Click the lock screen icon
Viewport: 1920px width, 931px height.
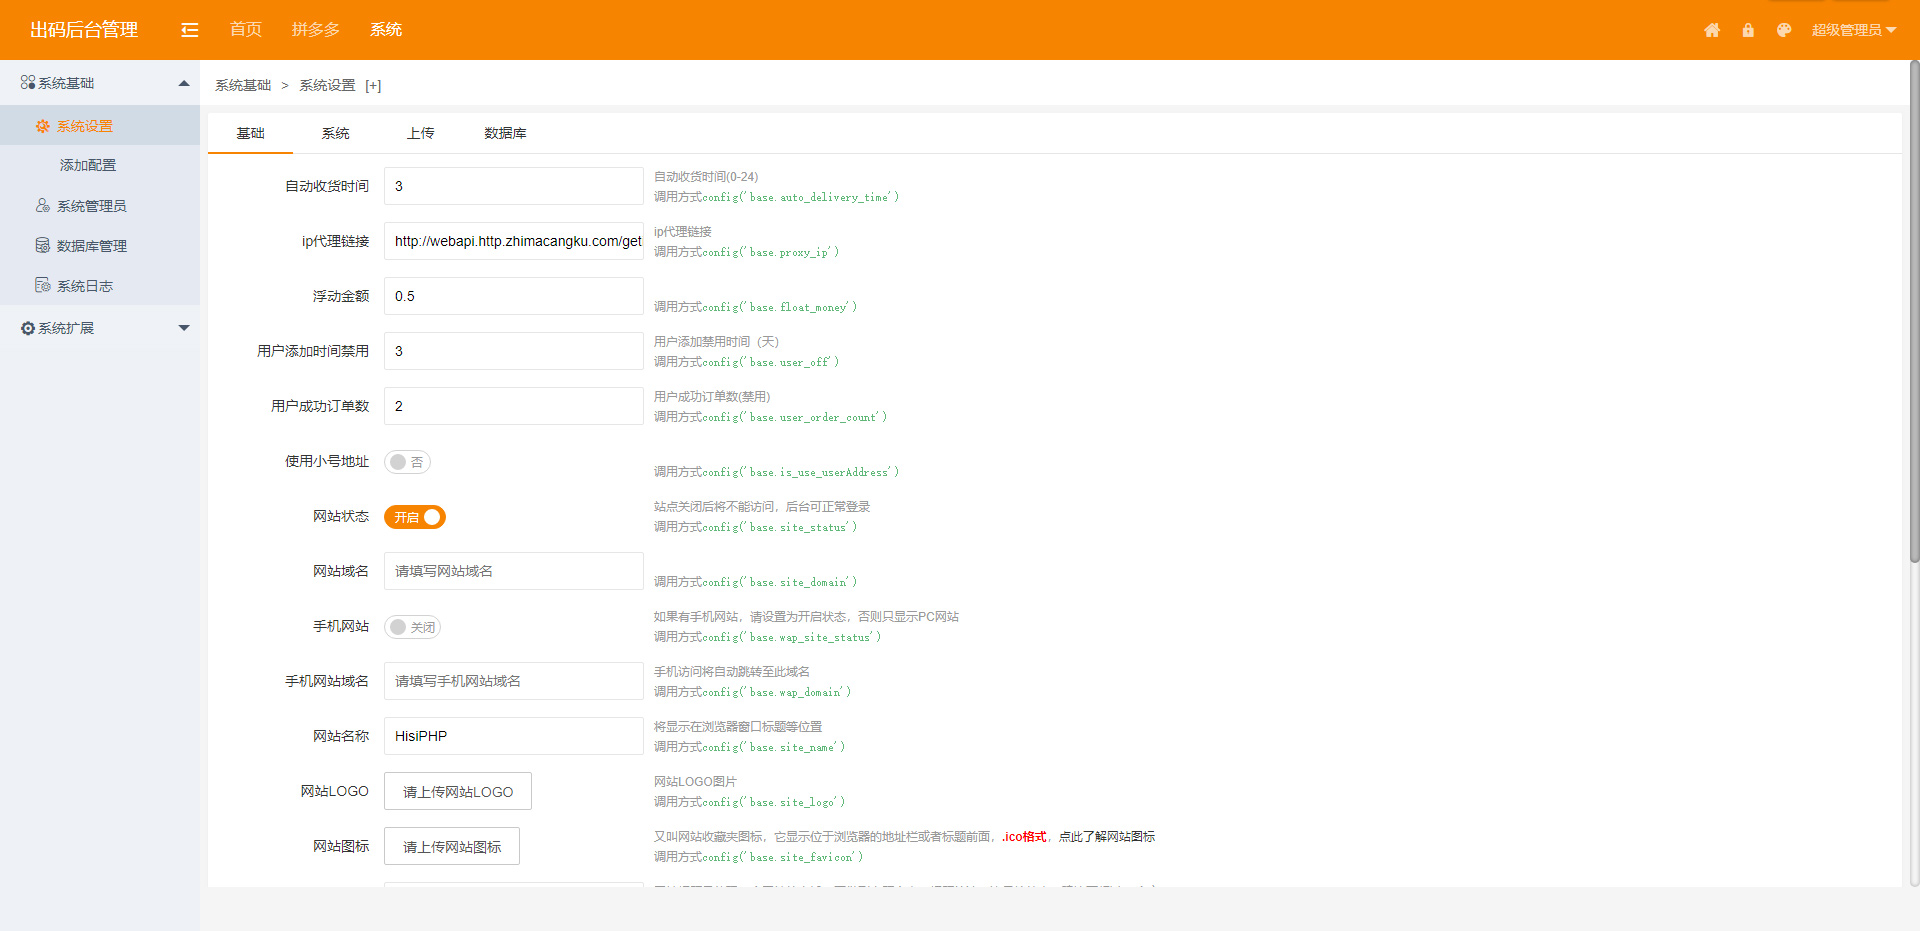[1748, 30]
